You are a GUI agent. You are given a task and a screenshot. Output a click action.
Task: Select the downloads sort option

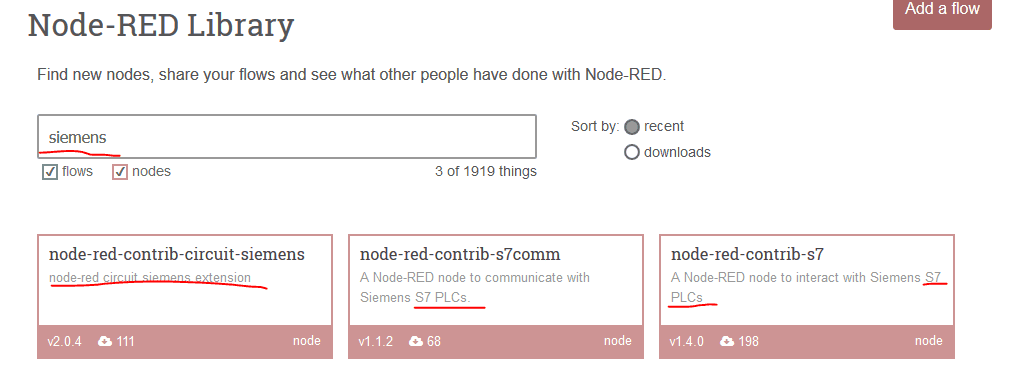[x=632, y=153]
